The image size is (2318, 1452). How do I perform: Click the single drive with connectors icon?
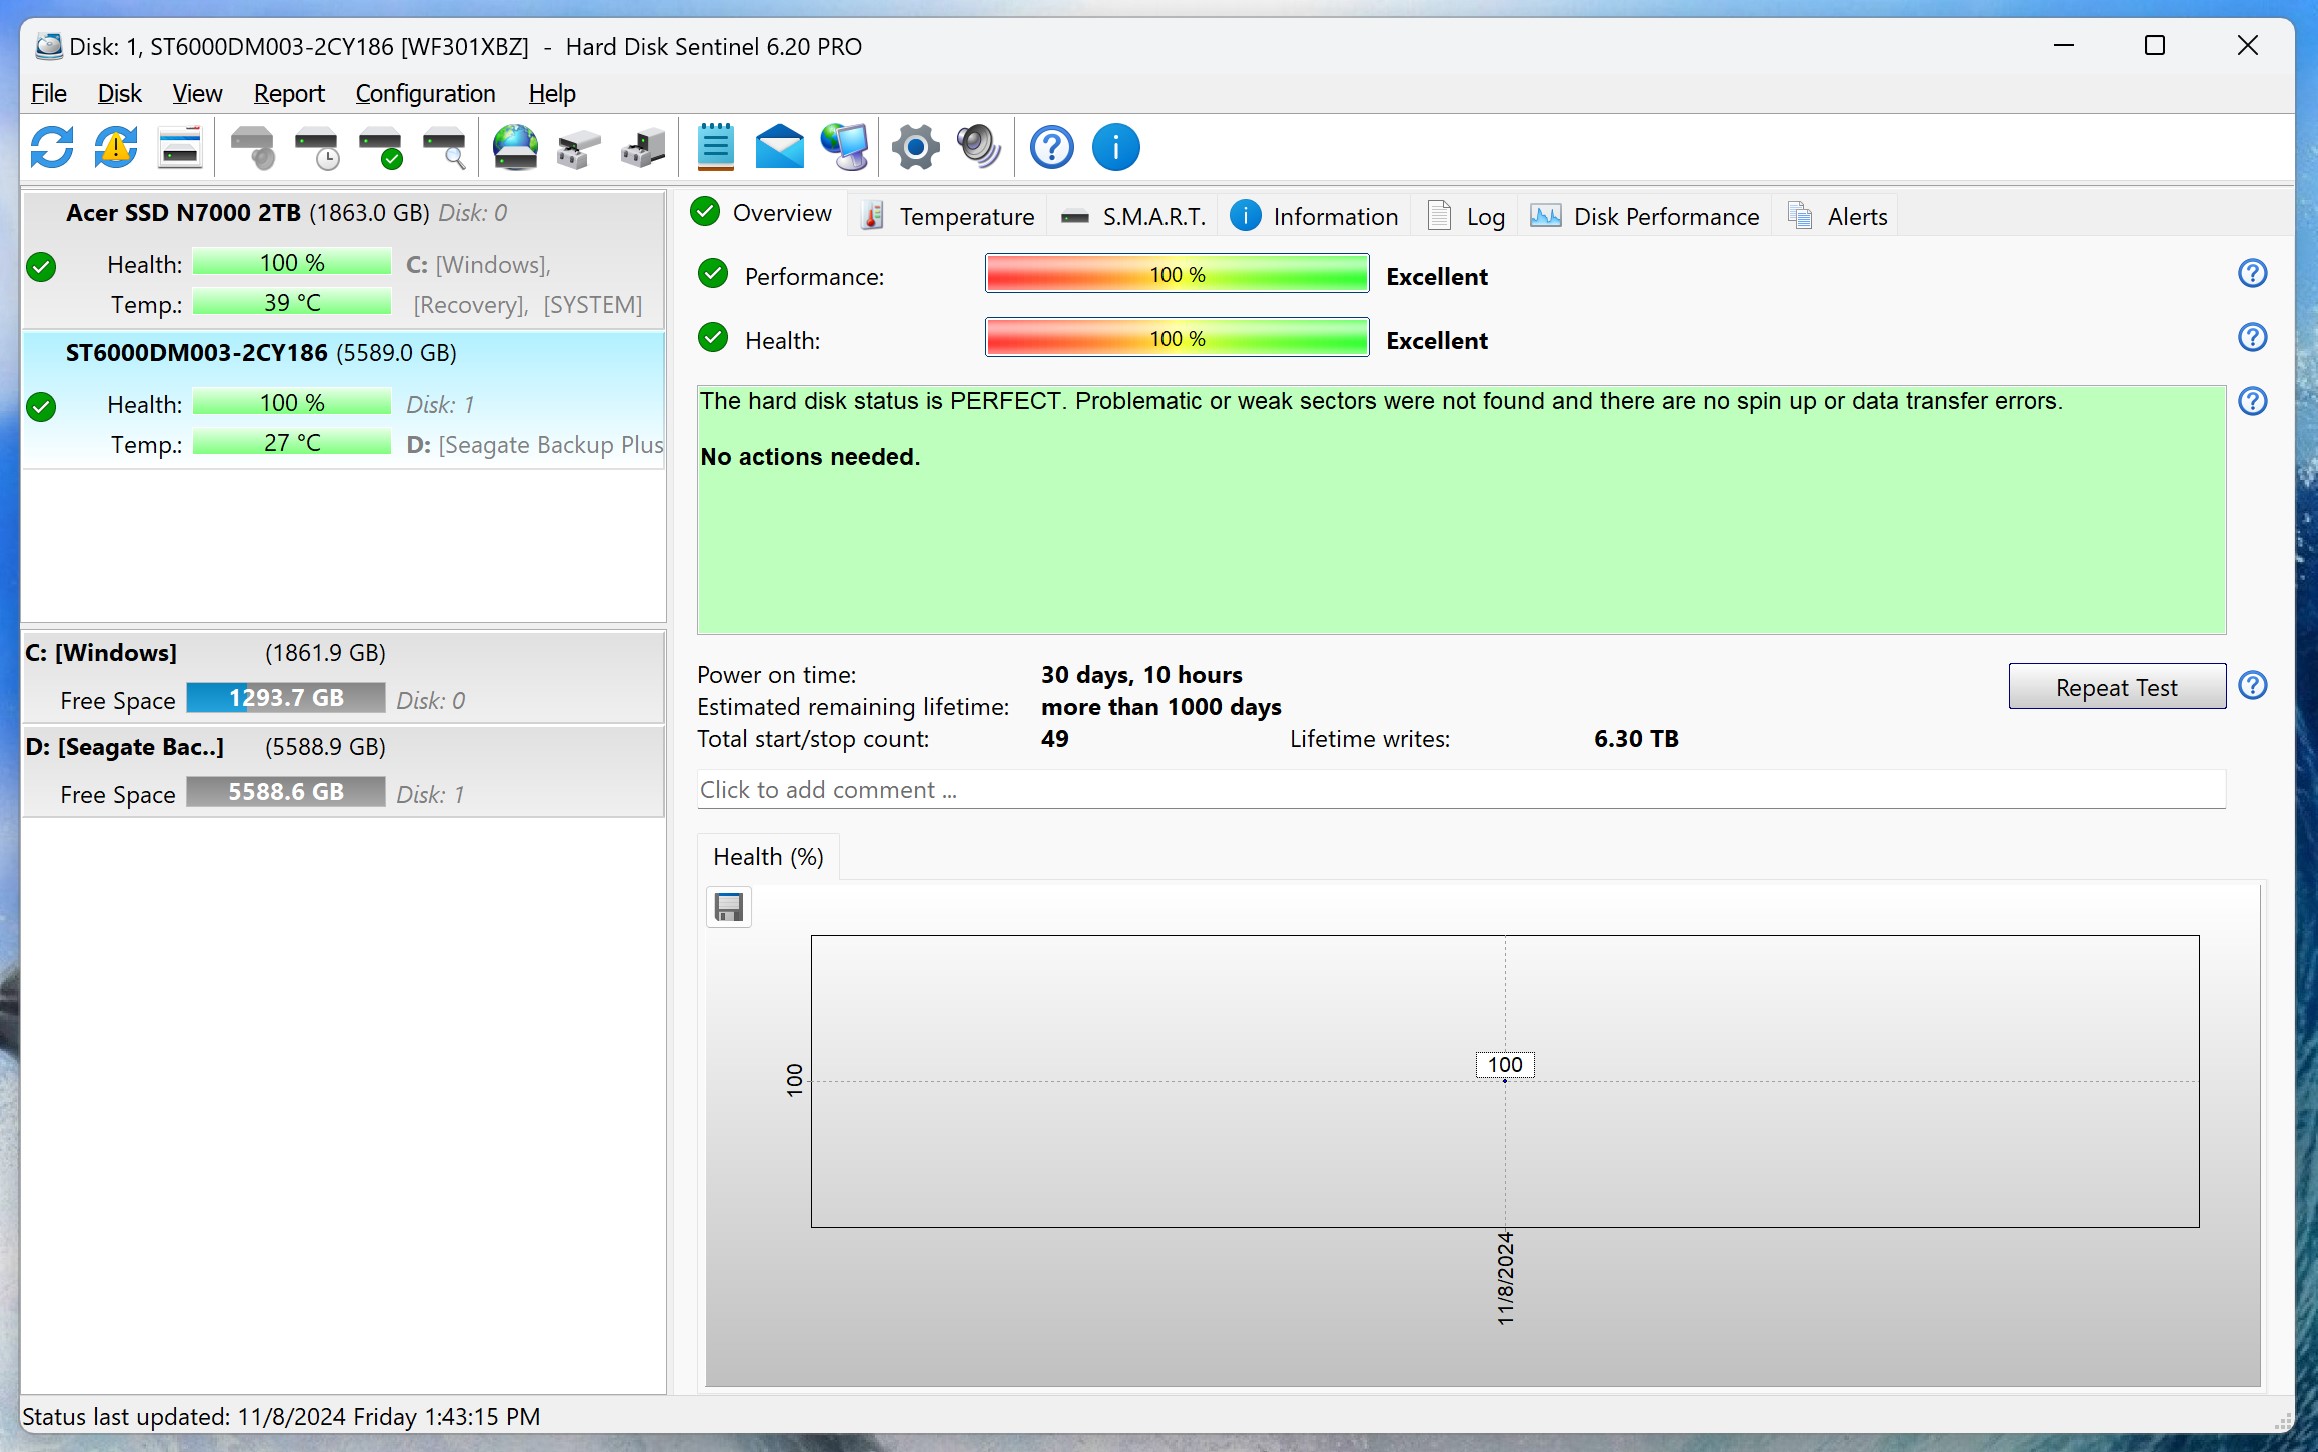click(x=579, y=148)
